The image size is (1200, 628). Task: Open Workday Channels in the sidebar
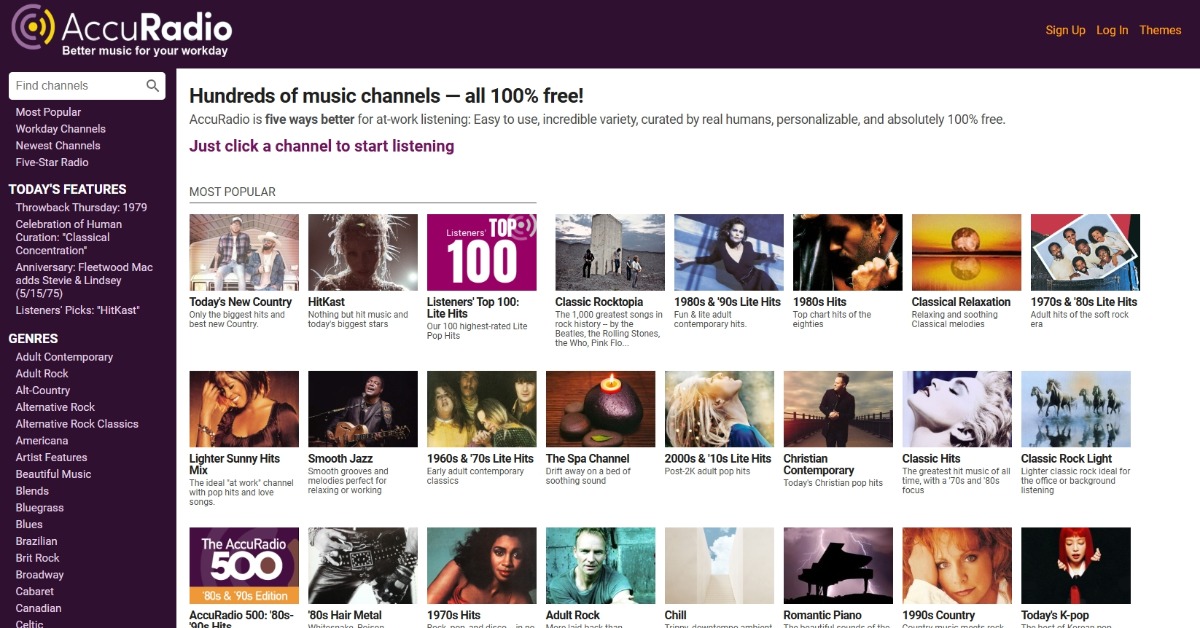tap(60, 129)
